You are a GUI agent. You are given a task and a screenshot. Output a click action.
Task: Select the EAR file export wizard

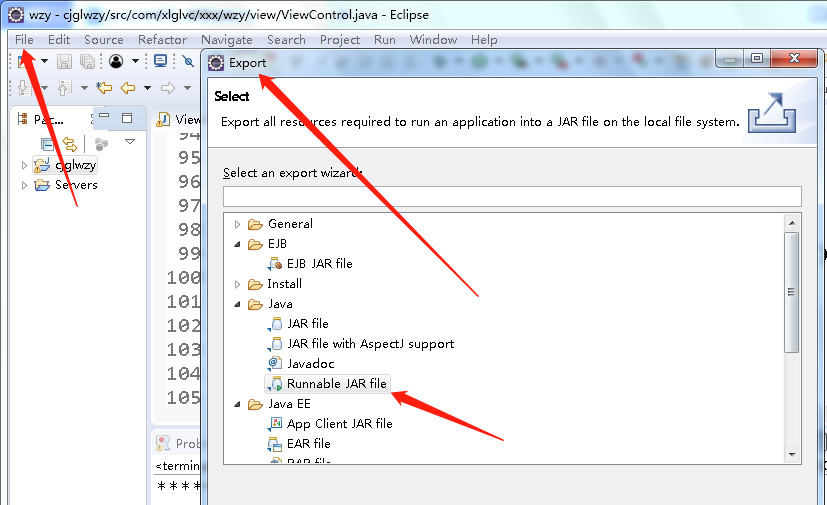[x=300, y=444]
